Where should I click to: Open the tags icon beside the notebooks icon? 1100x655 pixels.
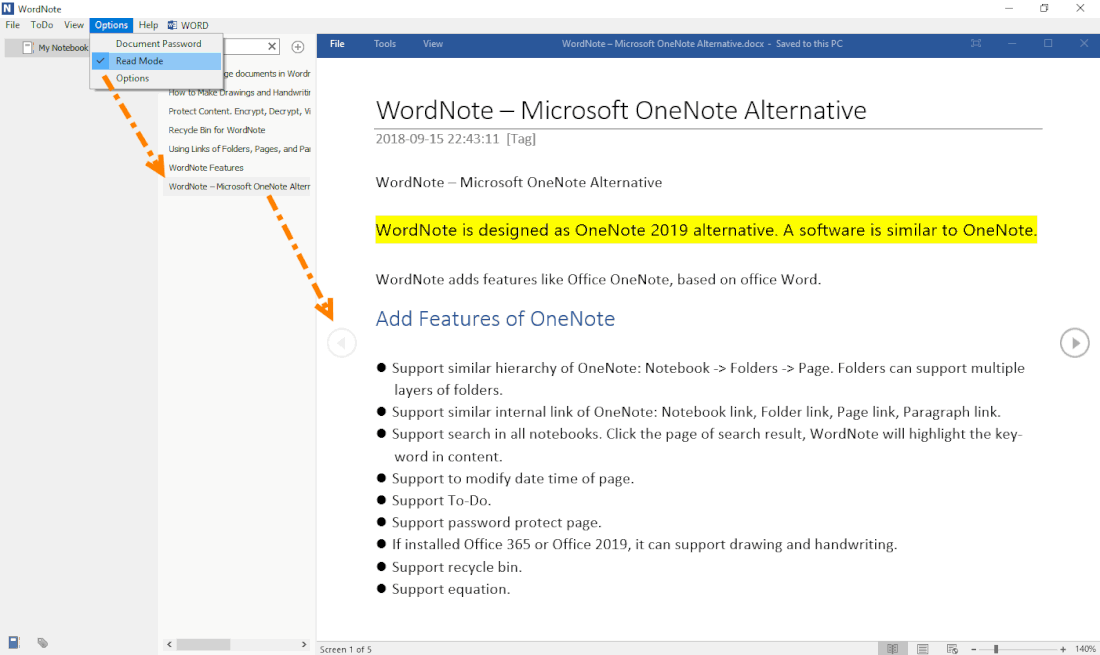click(x=43, y=642)
